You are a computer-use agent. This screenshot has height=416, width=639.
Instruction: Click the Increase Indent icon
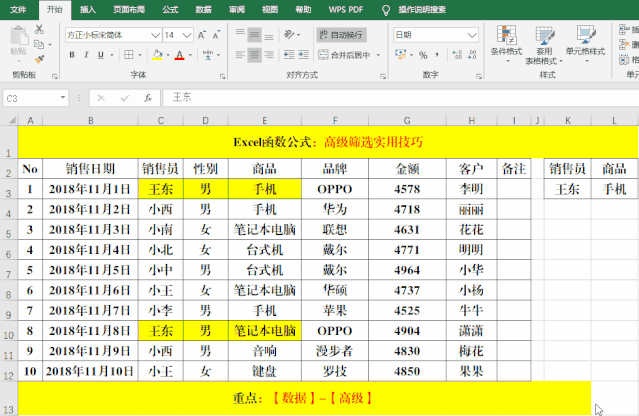pos(304,56)
